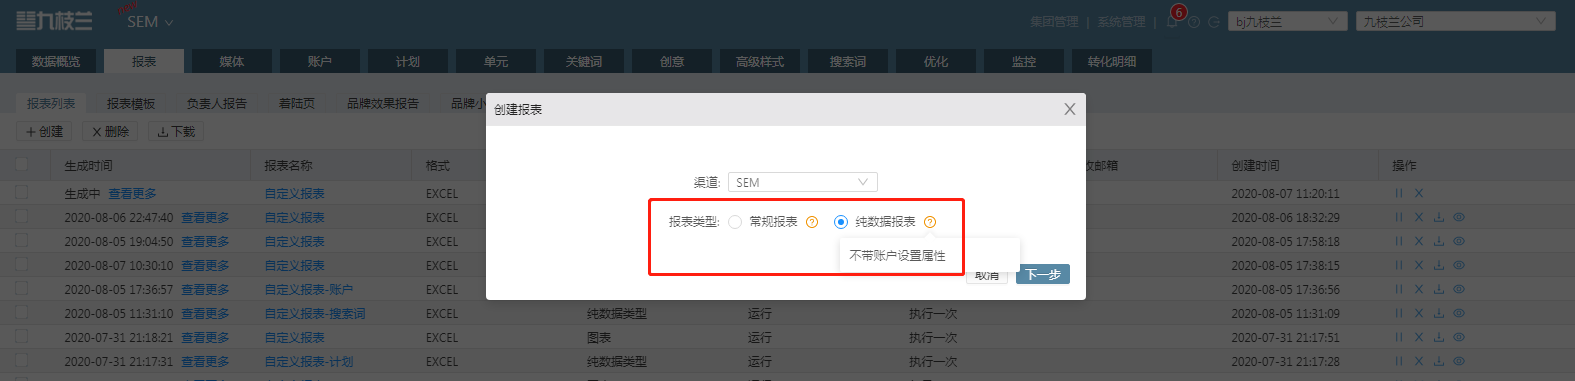Image resolution: width=1575 pixels, height=381 pixels.
Task: Click the help icon beside 常规报表
Action: tap(812, 222)
